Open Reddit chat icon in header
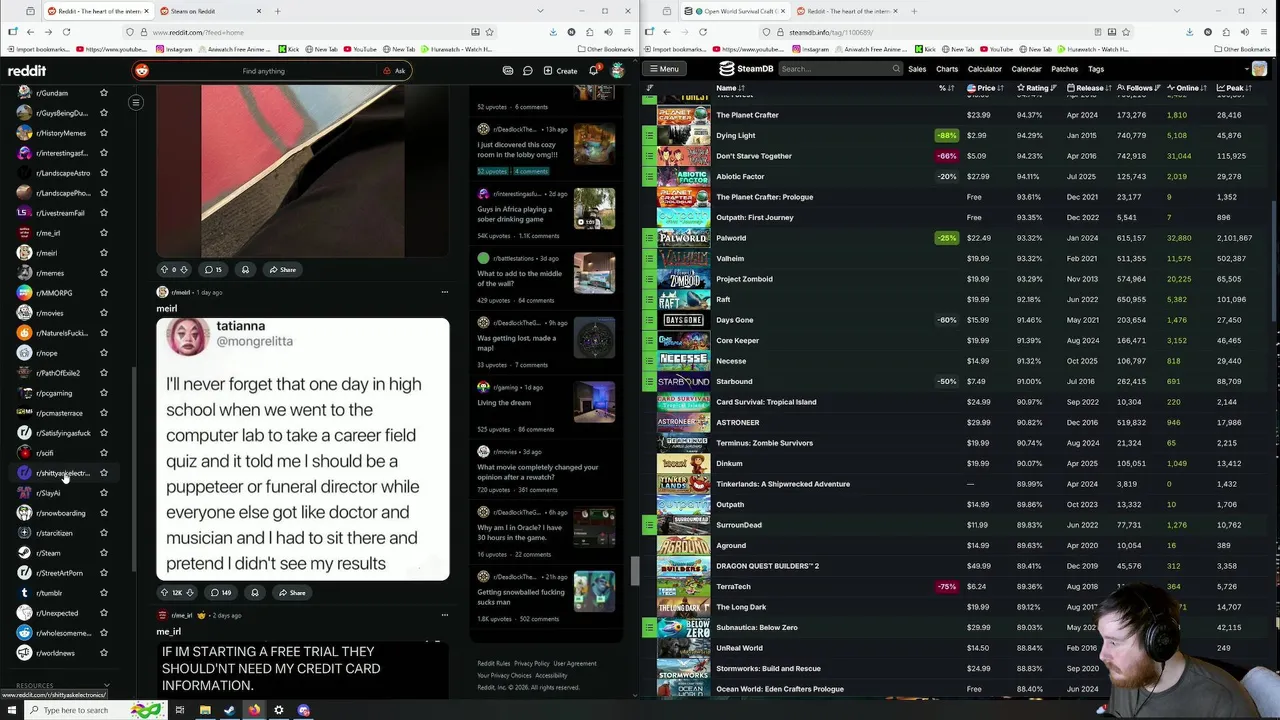Screen dimensions: 1280x720 pyautogui.click(x=528, y=71)
